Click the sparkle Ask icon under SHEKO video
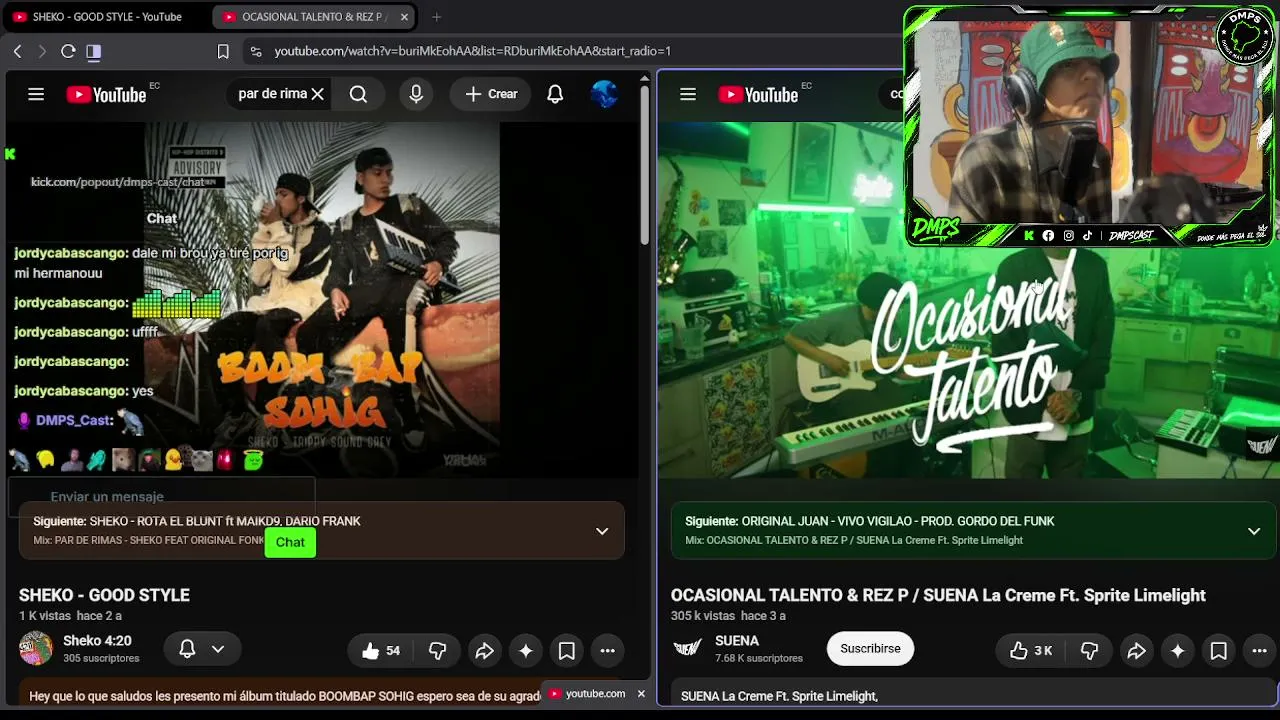The width and height of the screenshot is (1280, 720). pos(526,651)
